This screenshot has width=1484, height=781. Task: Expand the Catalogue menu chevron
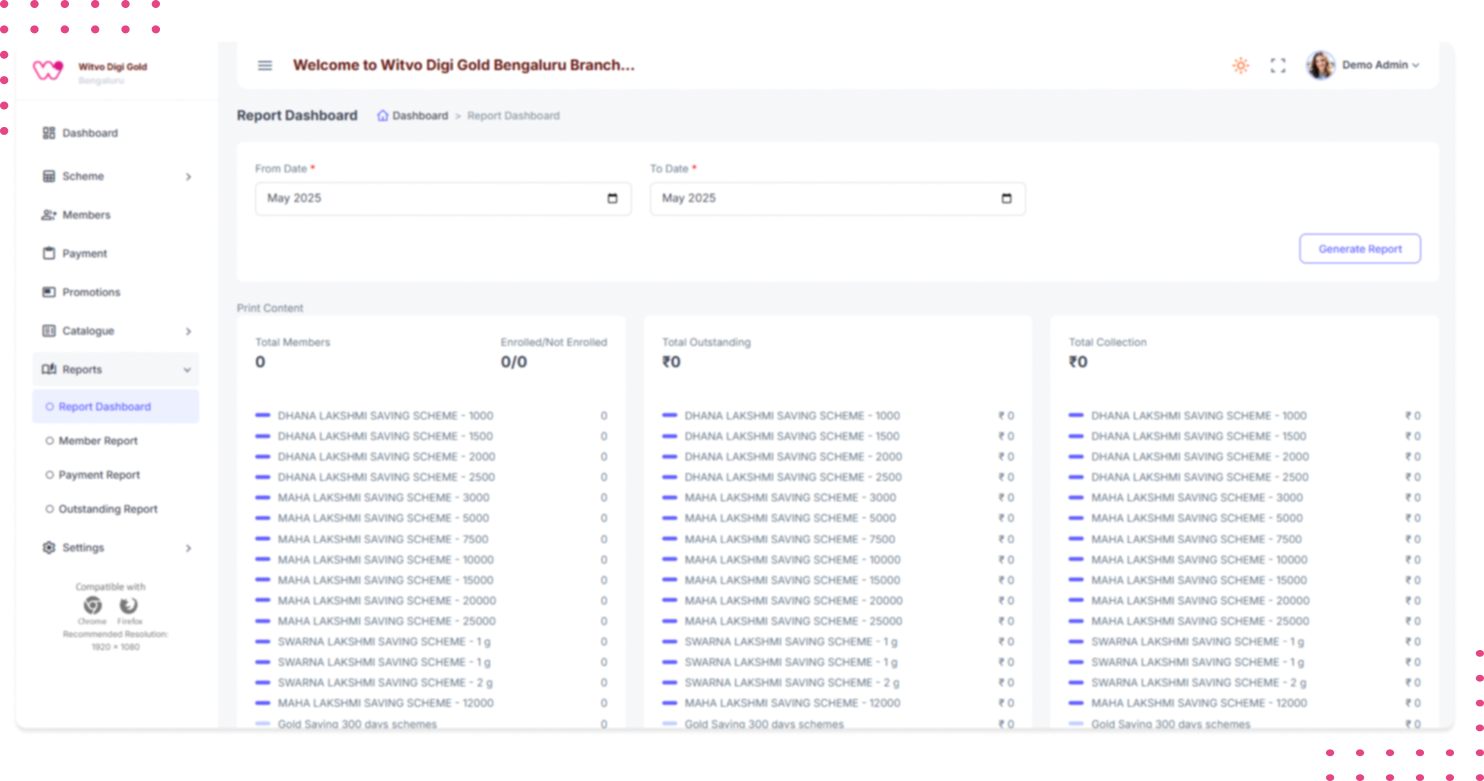point(188,331)
